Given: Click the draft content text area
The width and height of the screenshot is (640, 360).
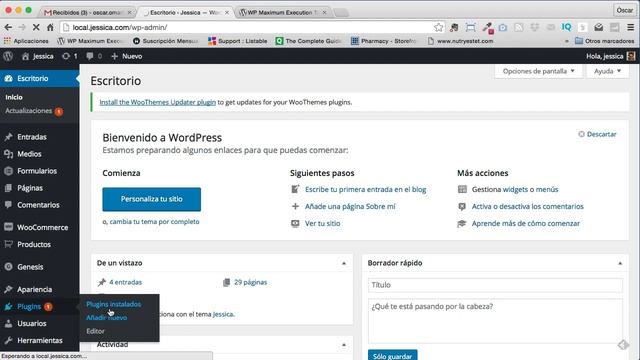Looking at the screenshot, I should [x=495, y=321].
